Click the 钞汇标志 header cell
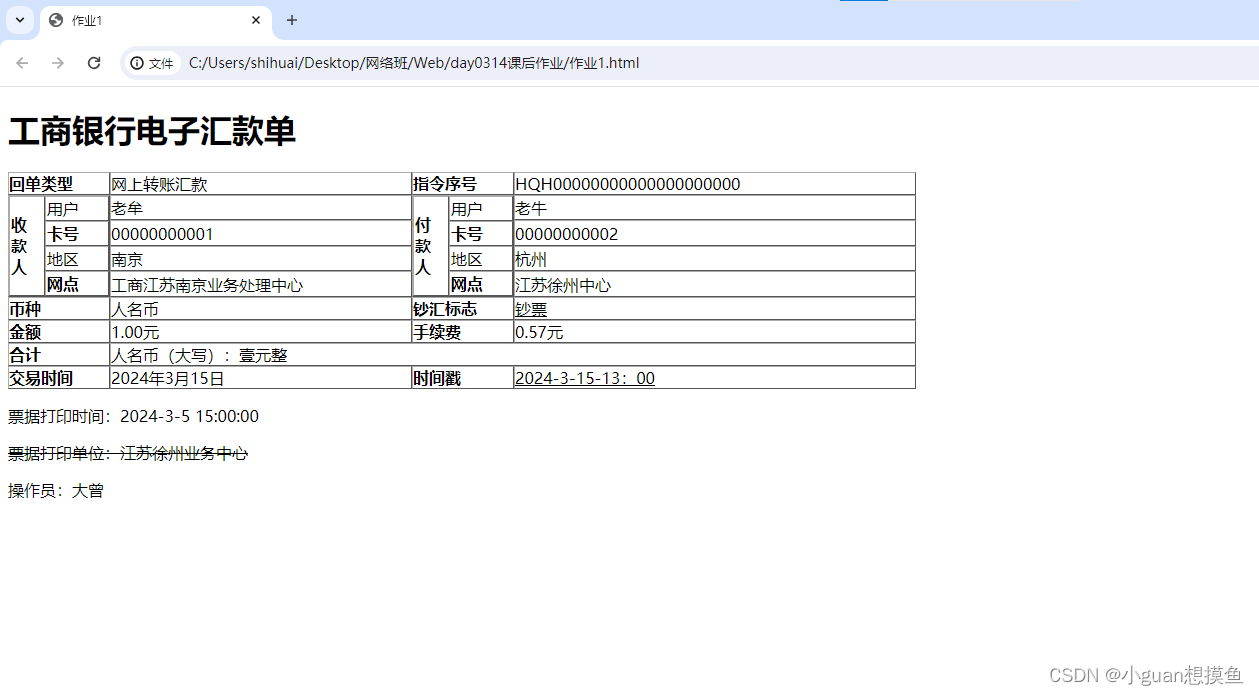This screenshot has height=695, width=1259. (x=463, y=309)
